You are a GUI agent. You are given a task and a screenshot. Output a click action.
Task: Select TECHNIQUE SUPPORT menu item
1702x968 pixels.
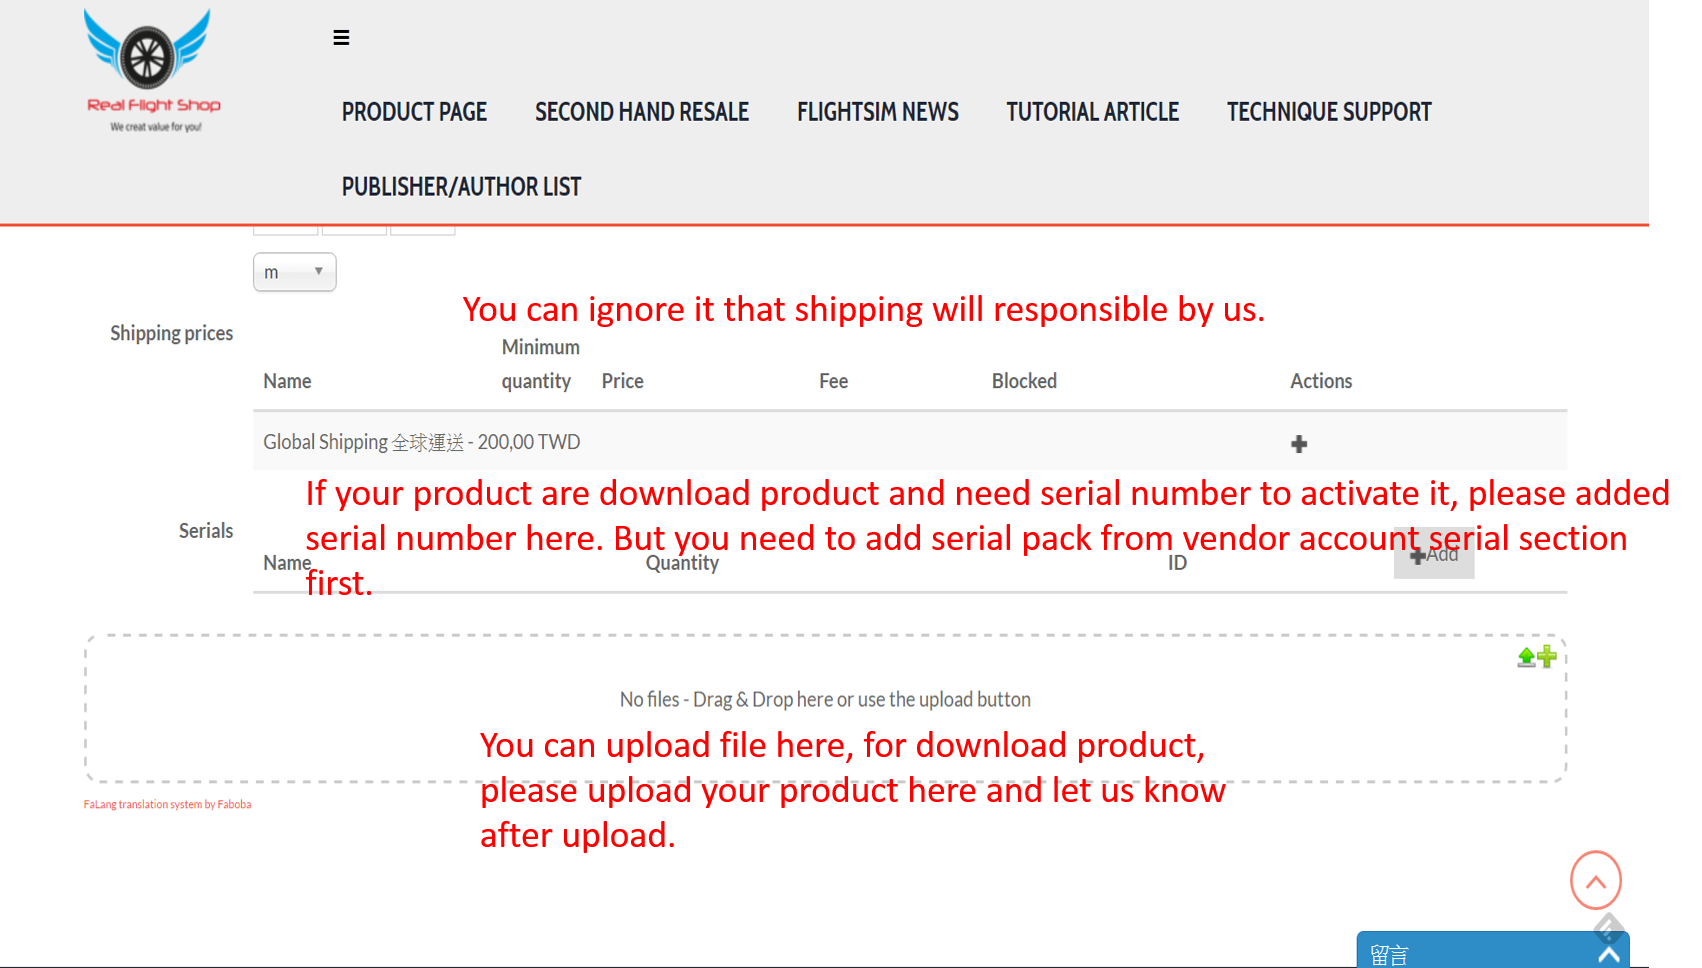1329,112
